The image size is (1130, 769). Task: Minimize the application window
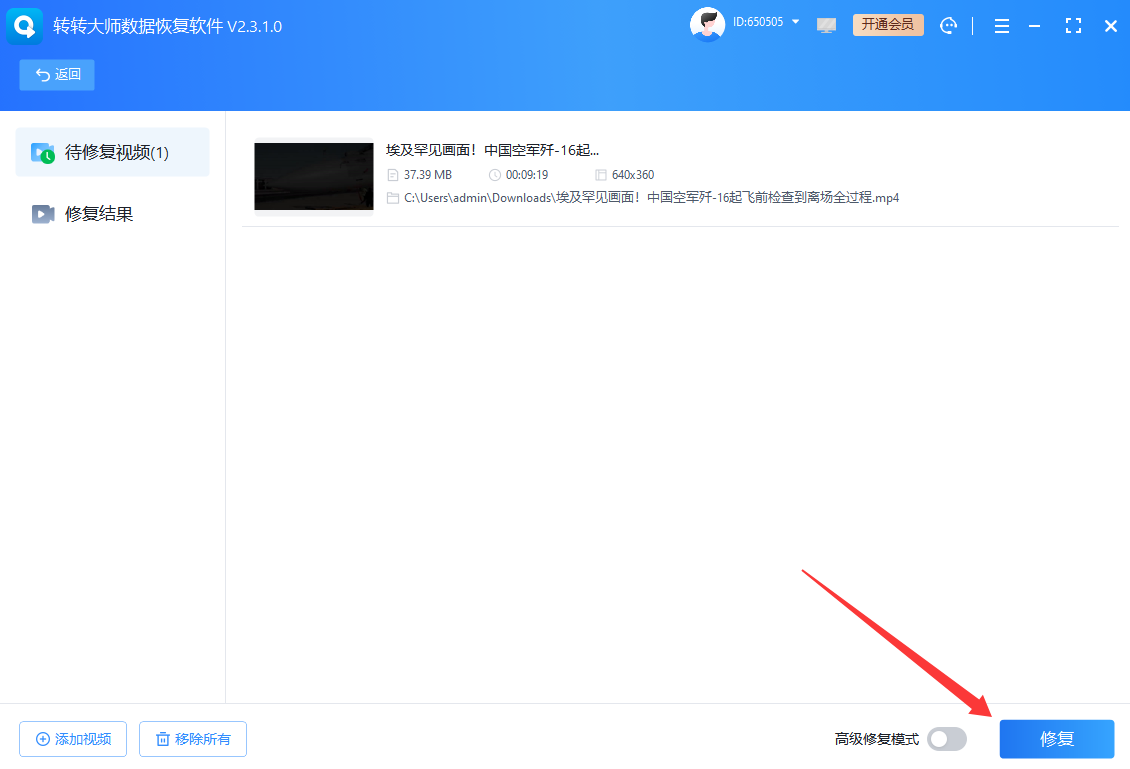[1034, 26]
